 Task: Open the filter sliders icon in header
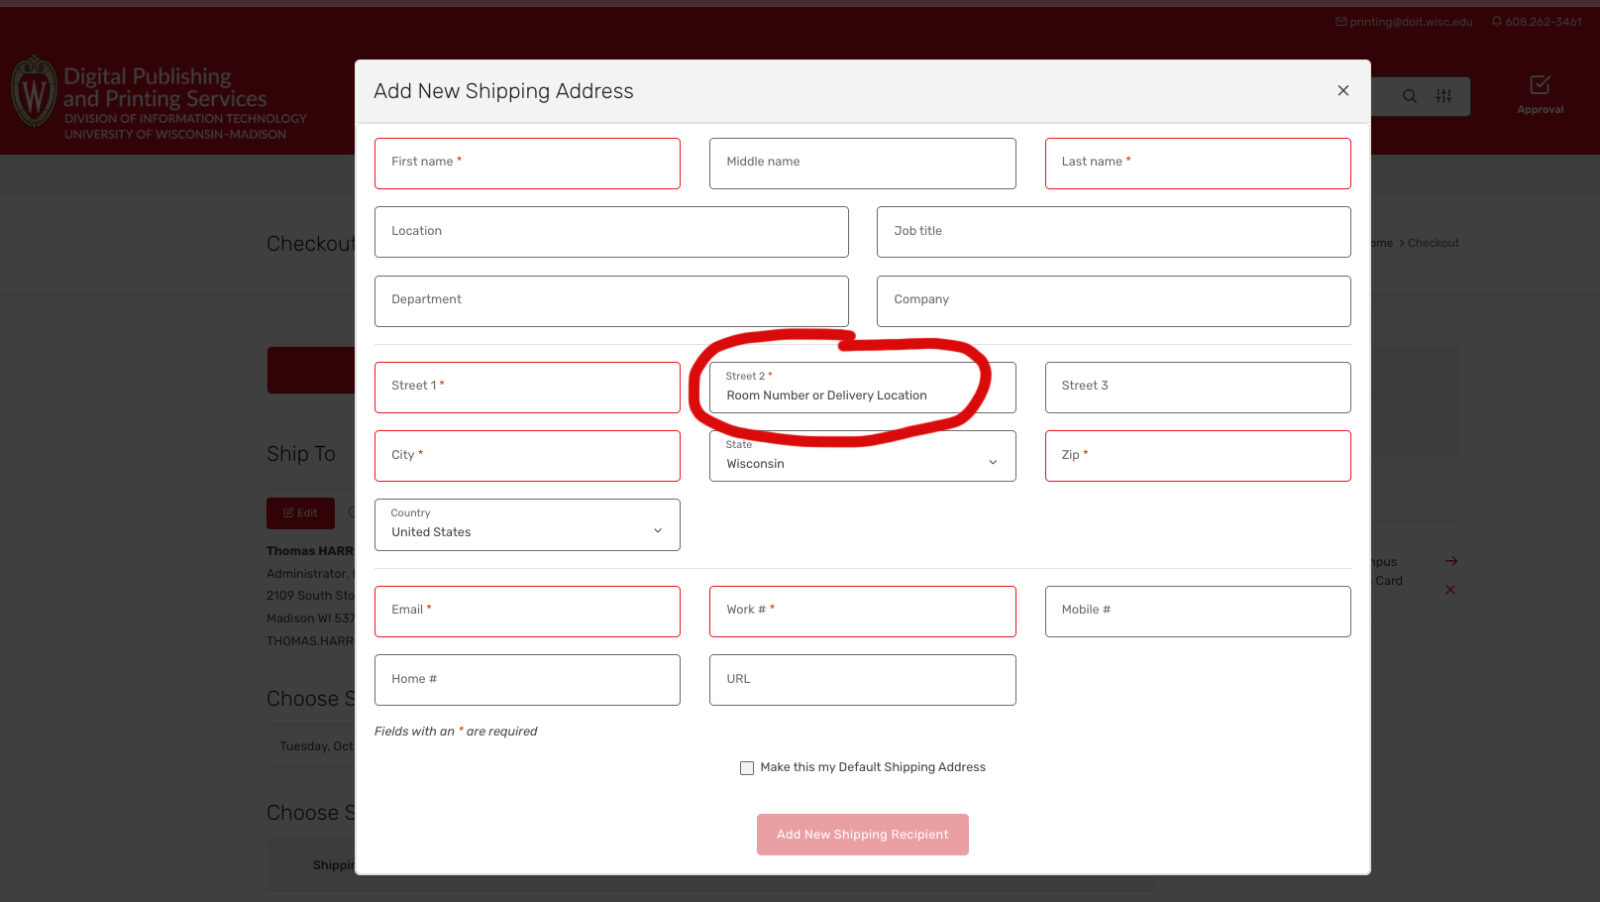pos(1444,96)
